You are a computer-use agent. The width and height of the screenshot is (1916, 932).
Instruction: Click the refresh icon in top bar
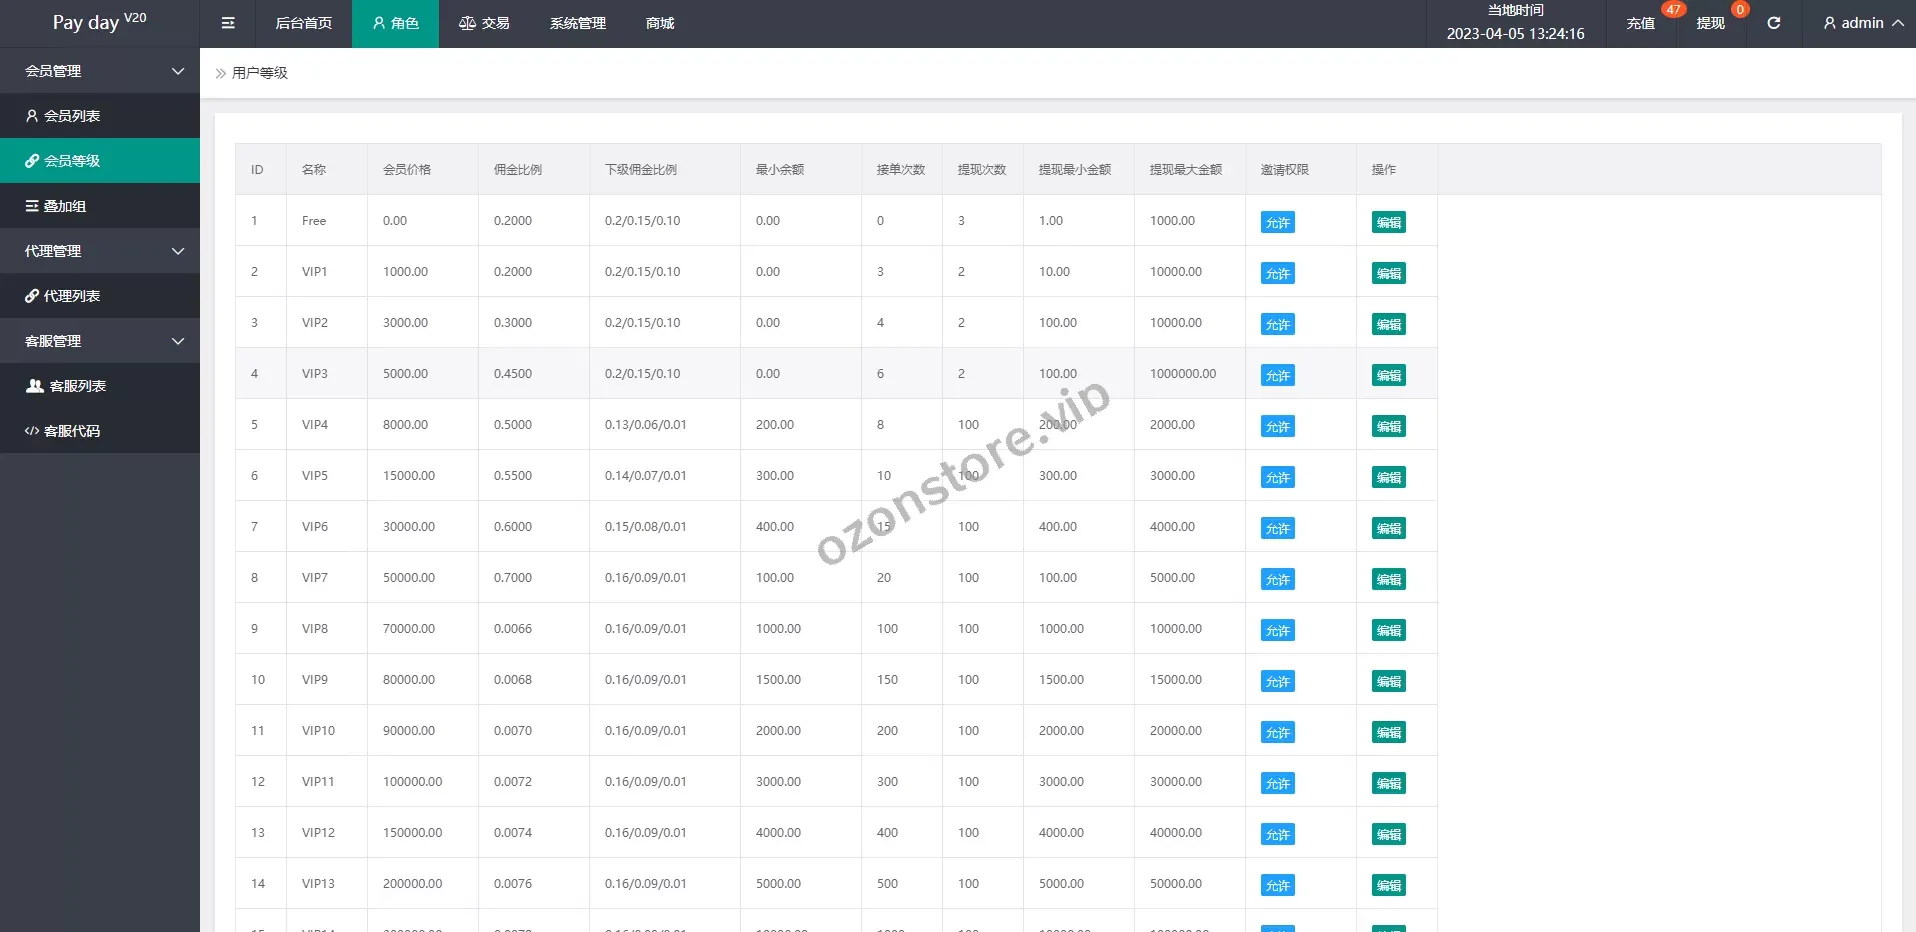(1773, 23)
